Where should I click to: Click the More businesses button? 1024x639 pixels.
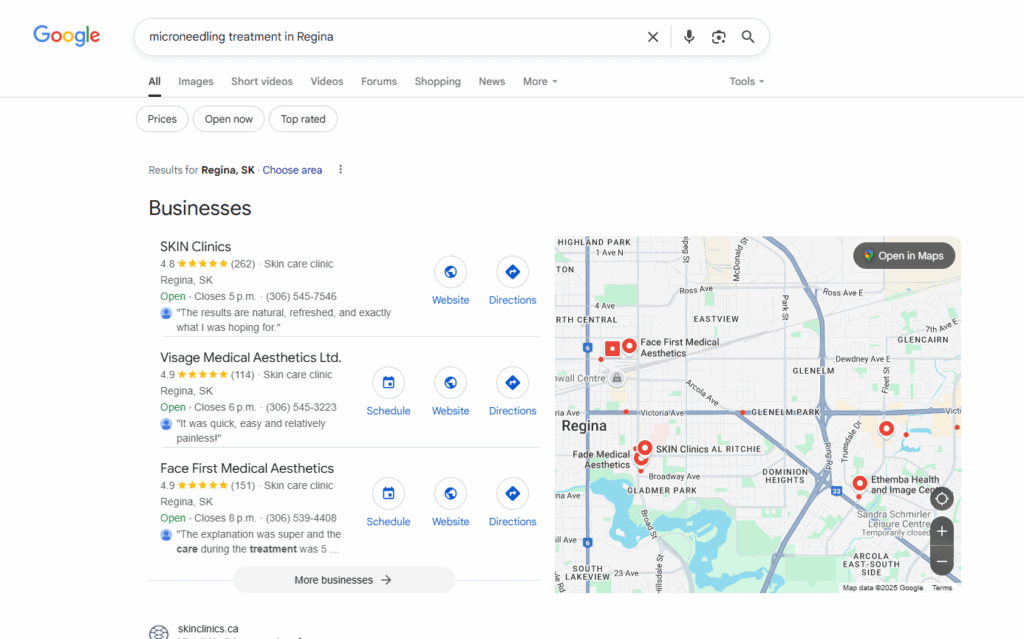click(343, 580)
